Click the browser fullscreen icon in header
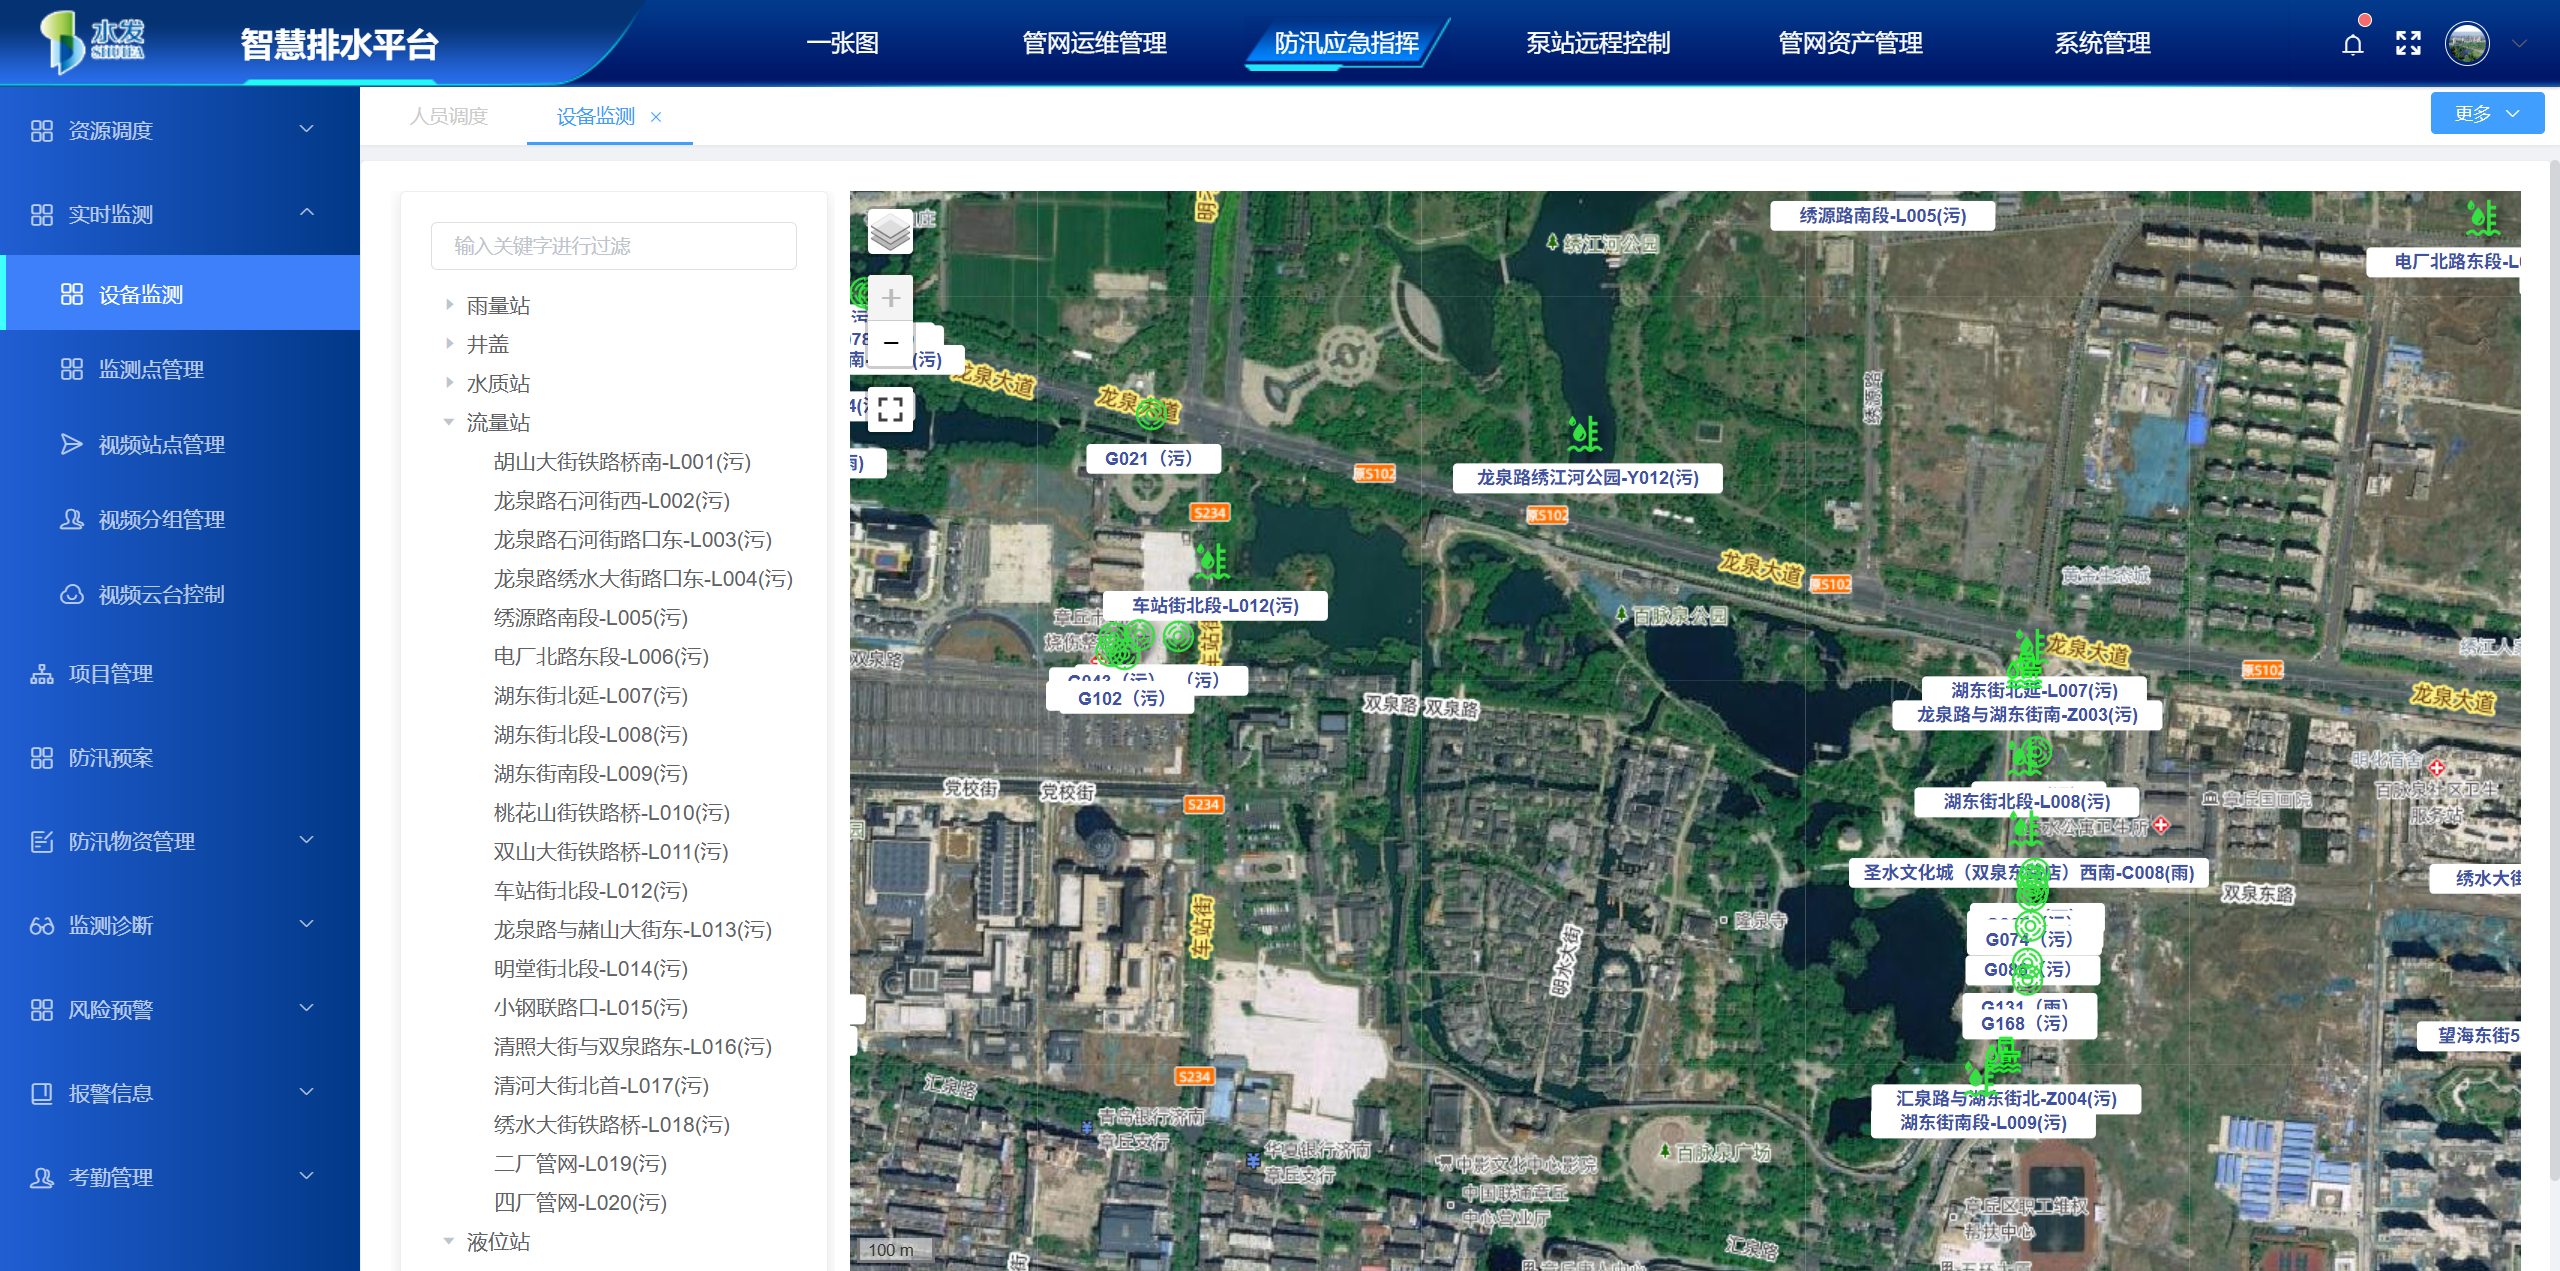Screen dimensions: 2560x1271 (2408, 43)
